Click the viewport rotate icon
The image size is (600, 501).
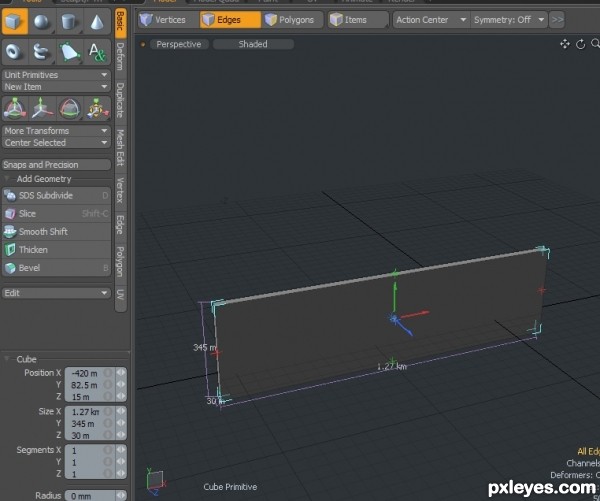pyautogui.click(x=580, y=44)
